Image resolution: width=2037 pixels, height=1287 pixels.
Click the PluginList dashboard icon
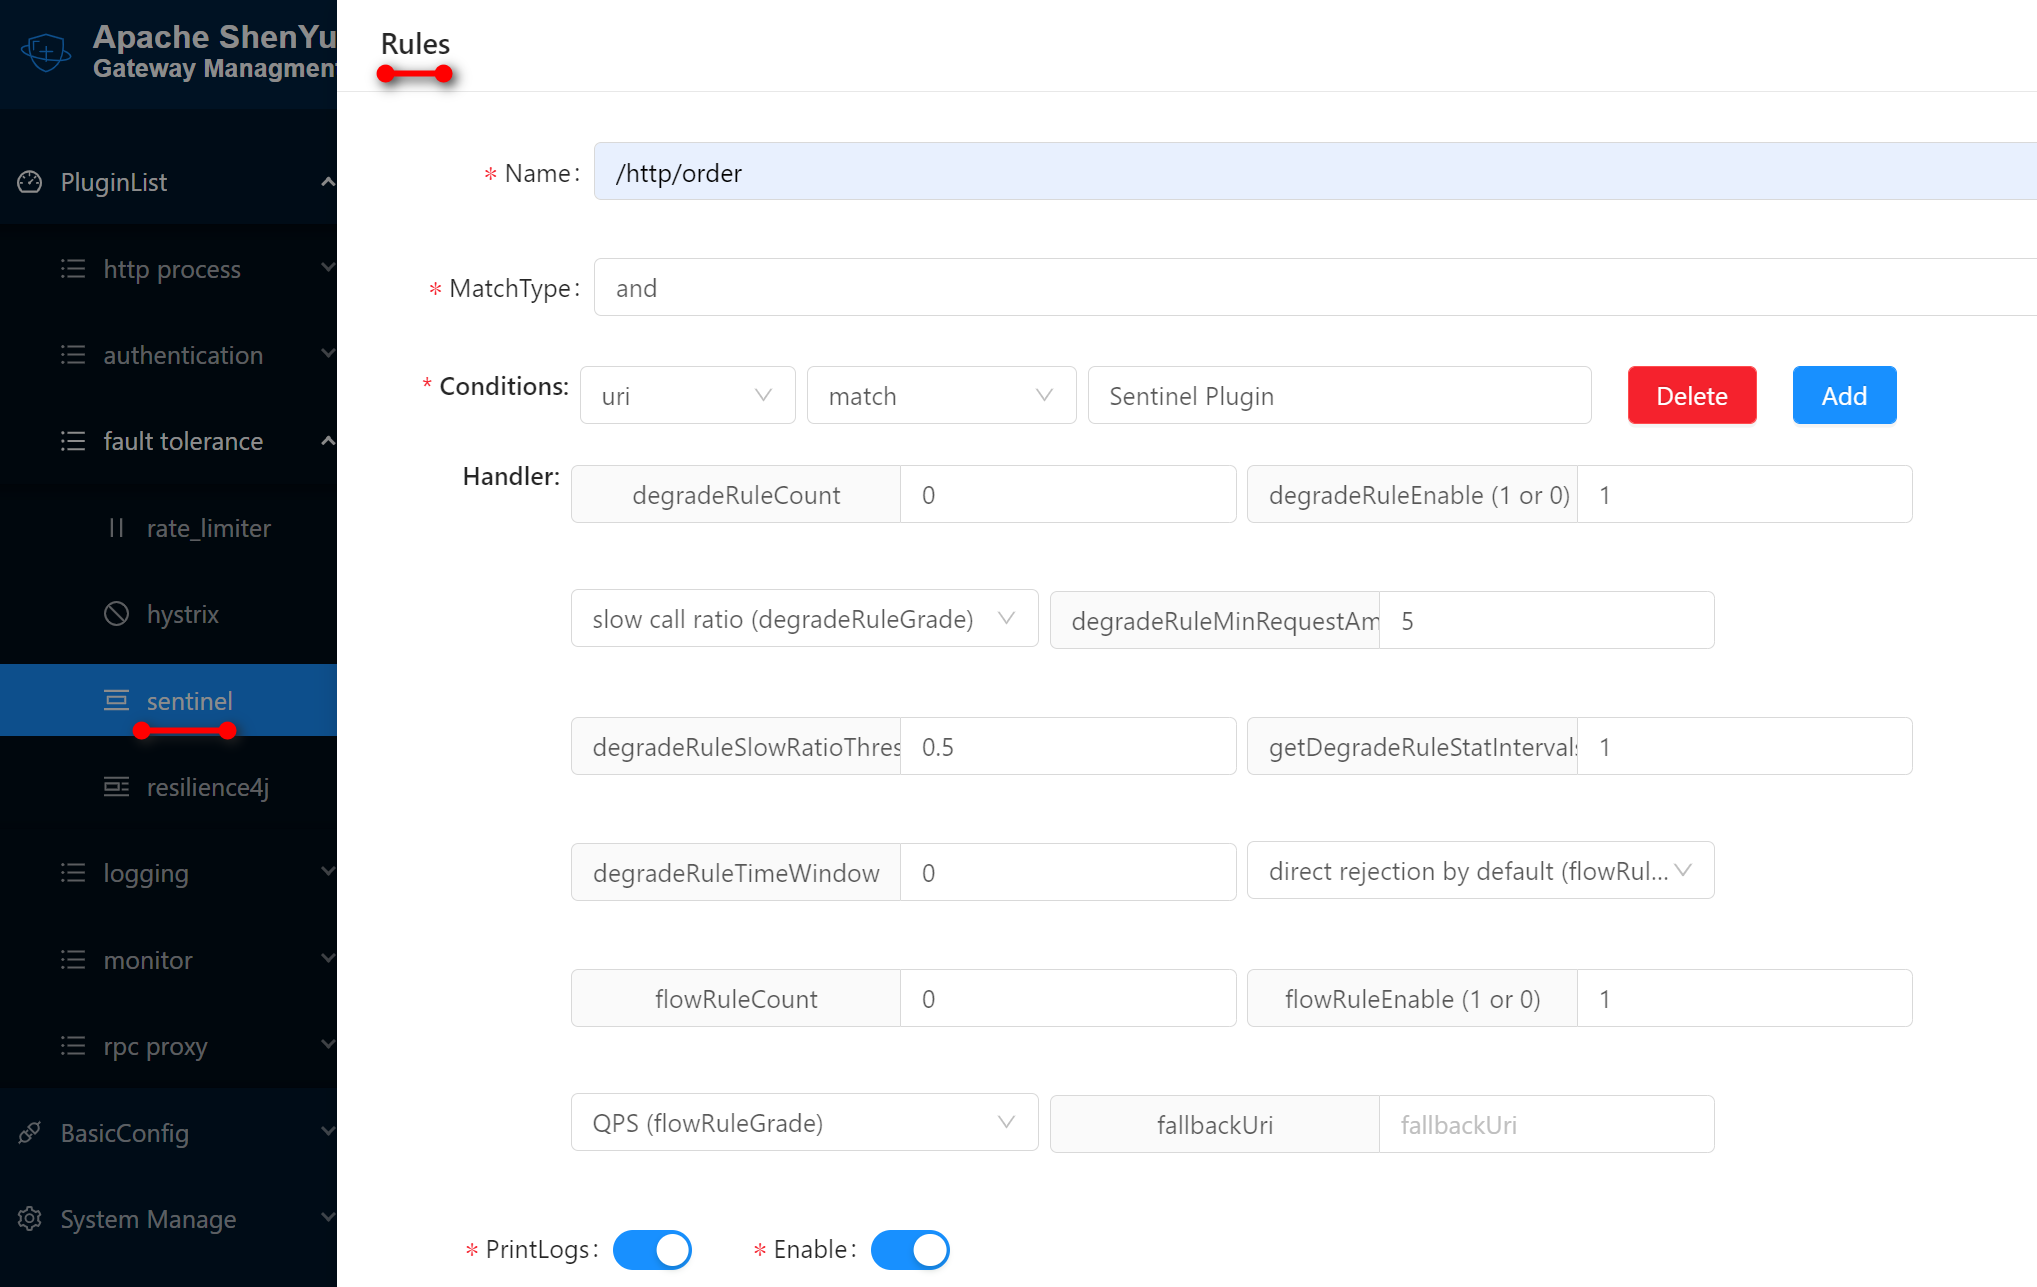coord(30,182)
